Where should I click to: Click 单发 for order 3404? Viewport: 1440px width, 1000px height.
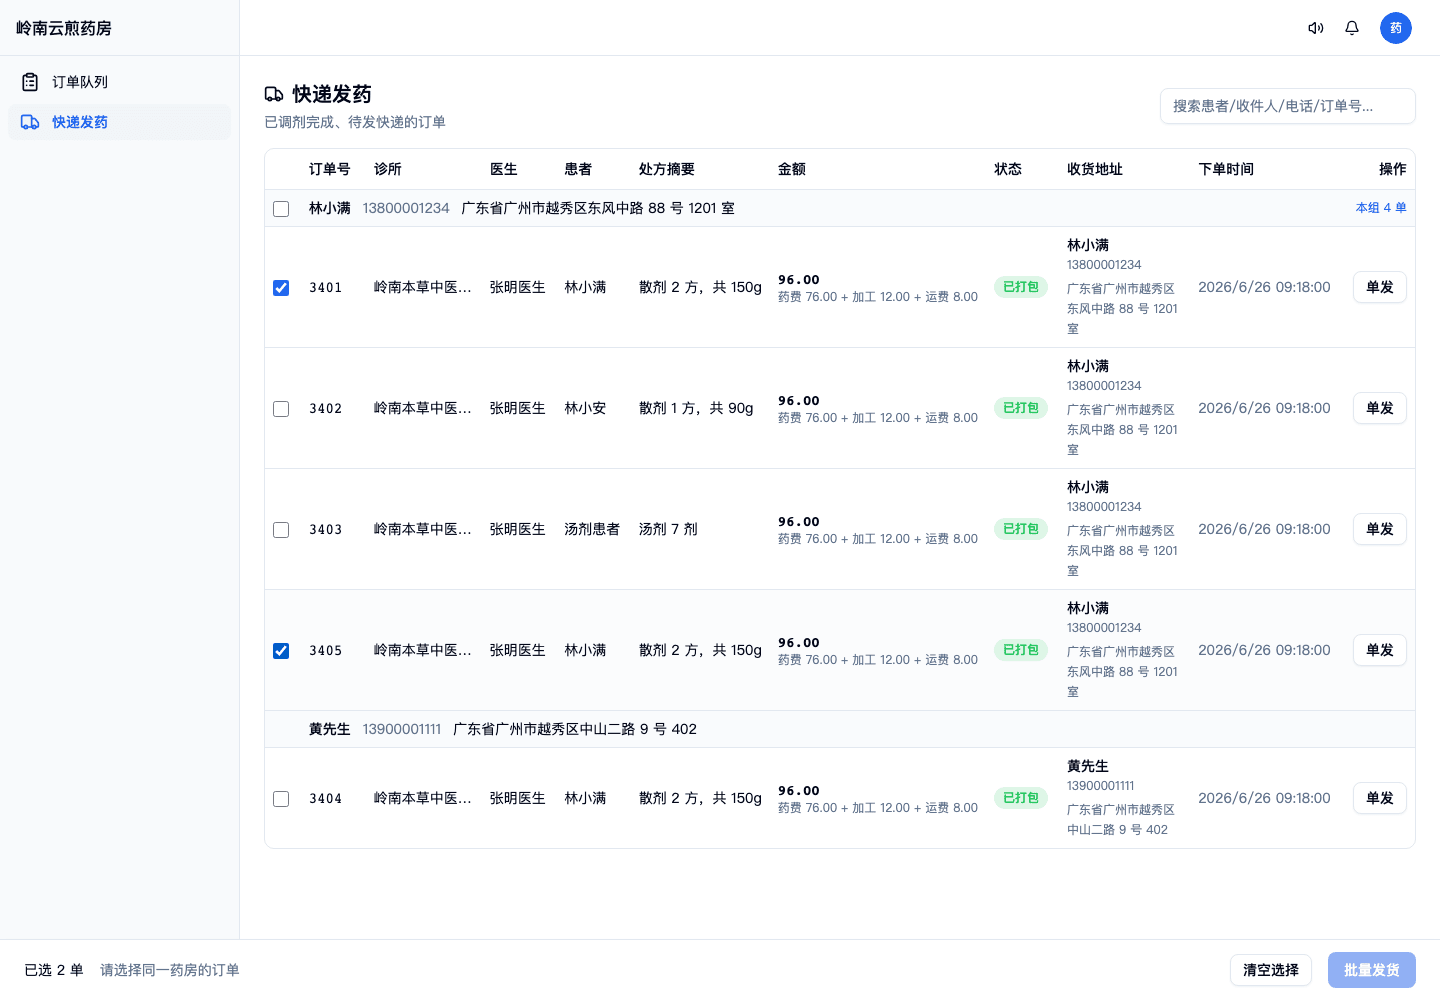tap(1380, 798)
